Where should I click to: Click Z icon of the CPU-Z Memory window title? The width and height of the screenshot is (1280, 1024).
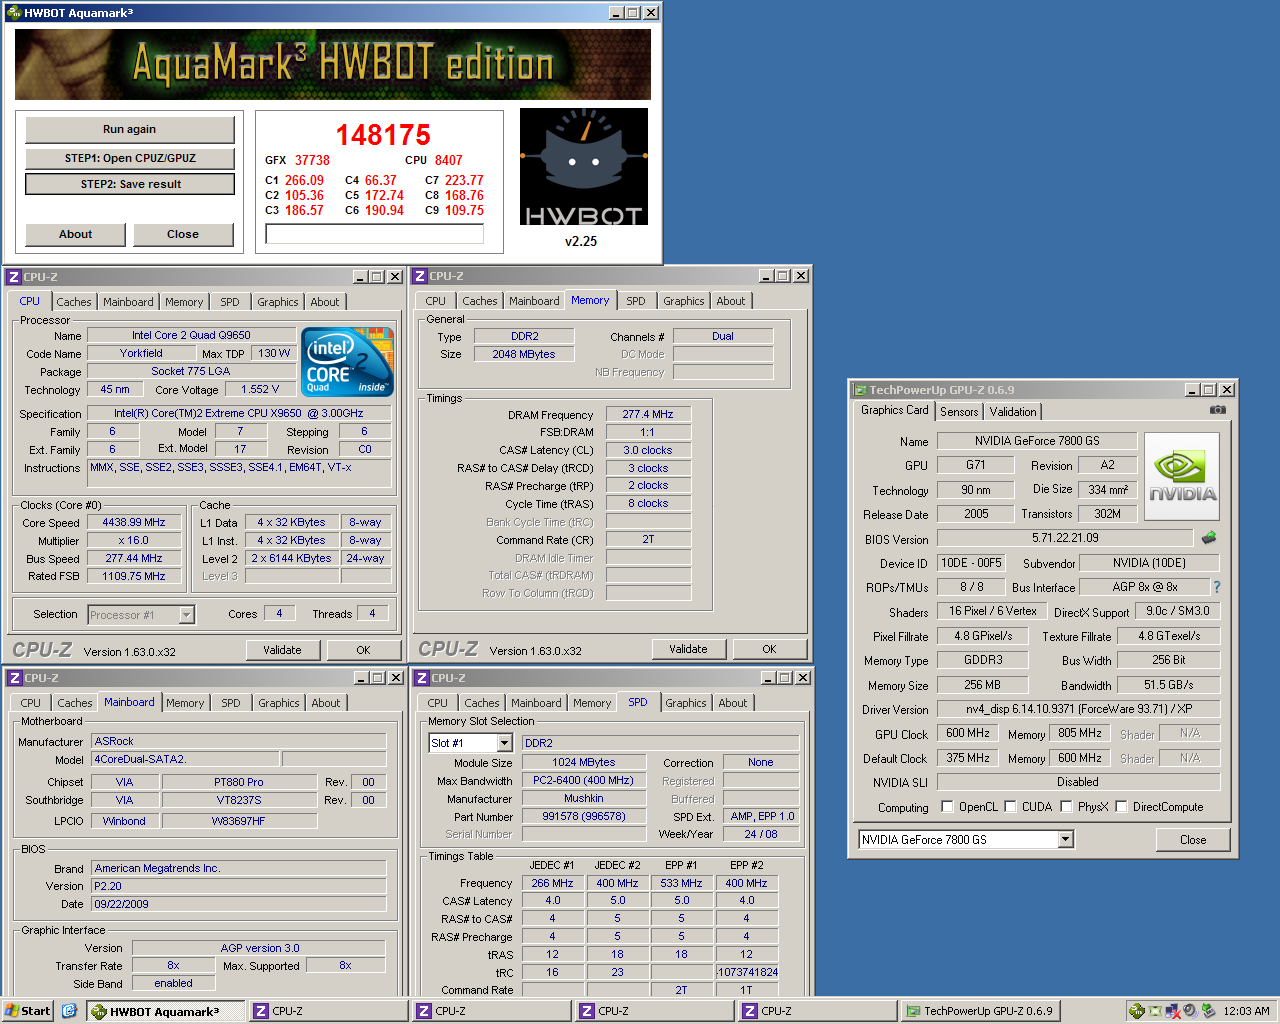tap(420, 276)
